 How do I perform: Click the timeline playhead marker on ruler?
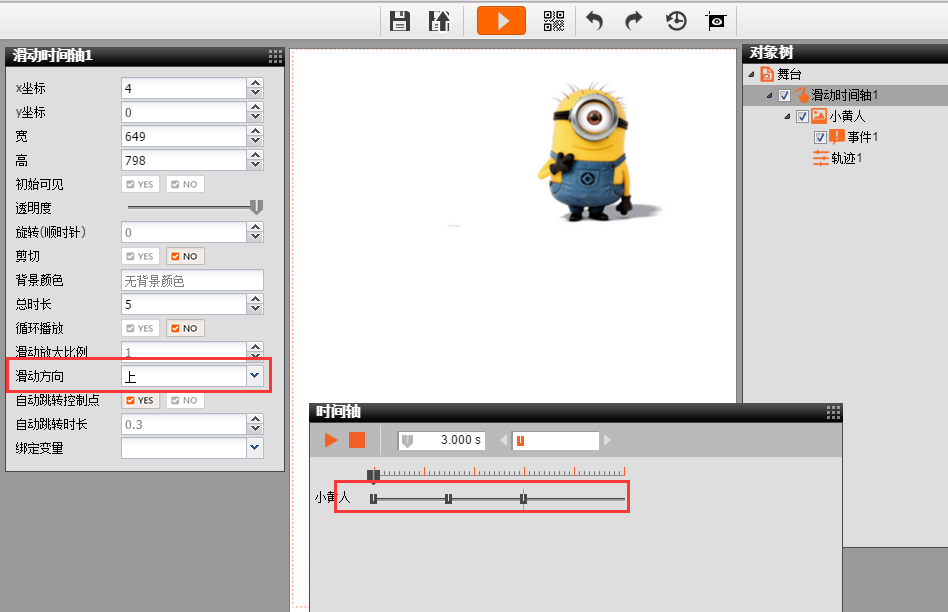pos(374,475)
